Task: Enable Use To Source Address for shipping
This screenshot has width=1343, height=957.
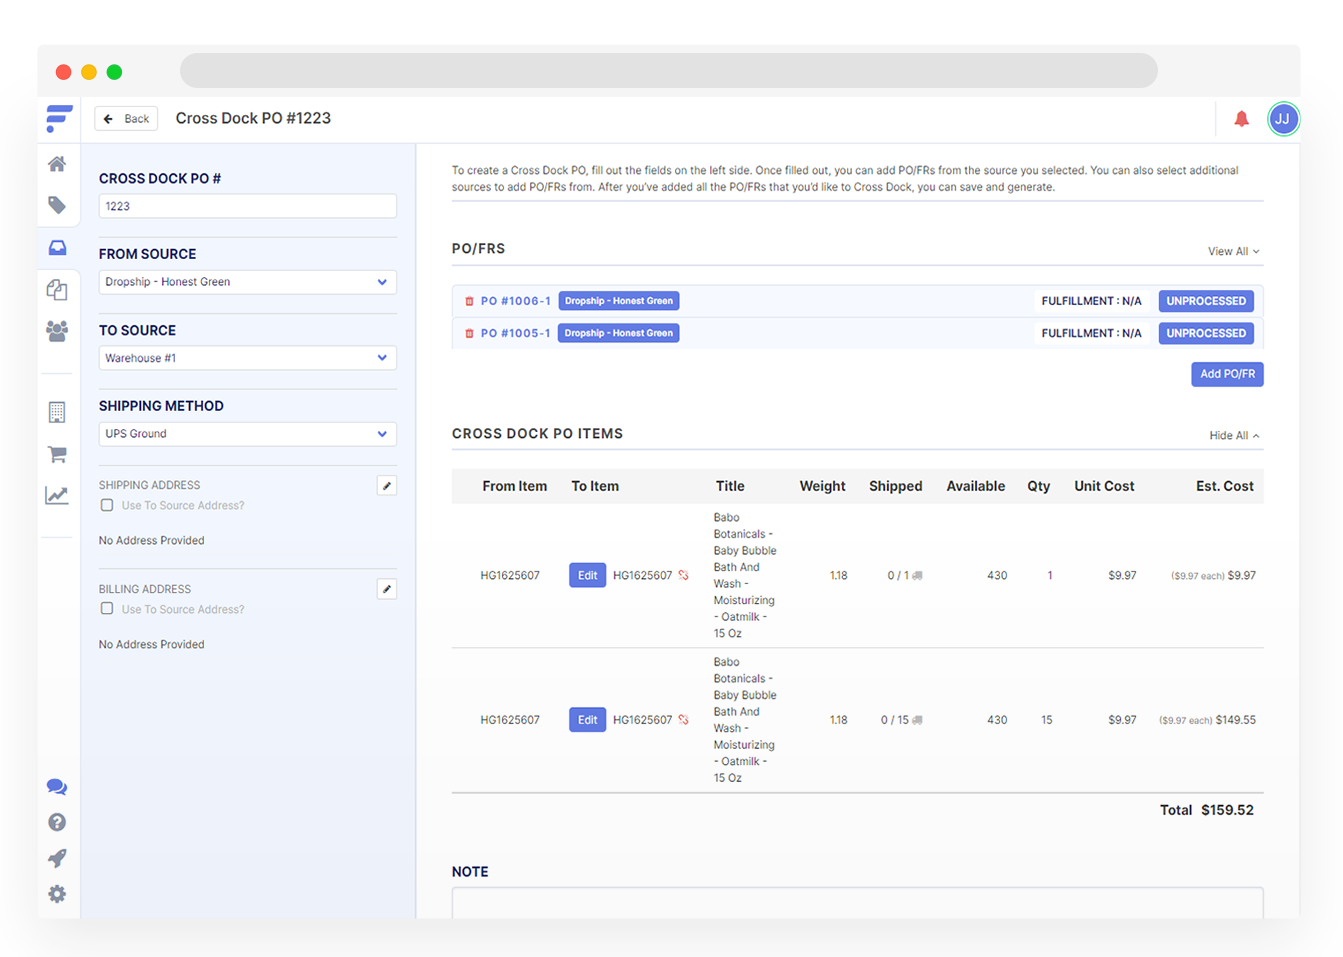Action: 107,505
